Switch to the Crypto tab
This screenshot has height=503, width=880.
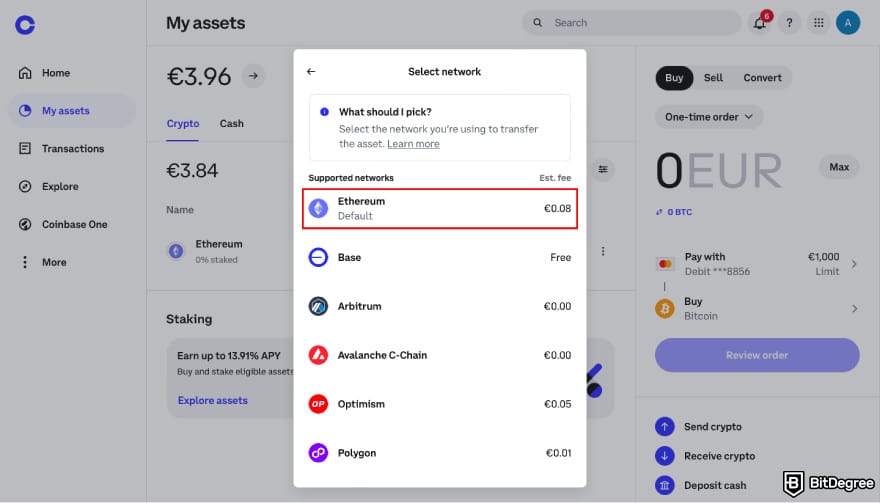point(183,124)
